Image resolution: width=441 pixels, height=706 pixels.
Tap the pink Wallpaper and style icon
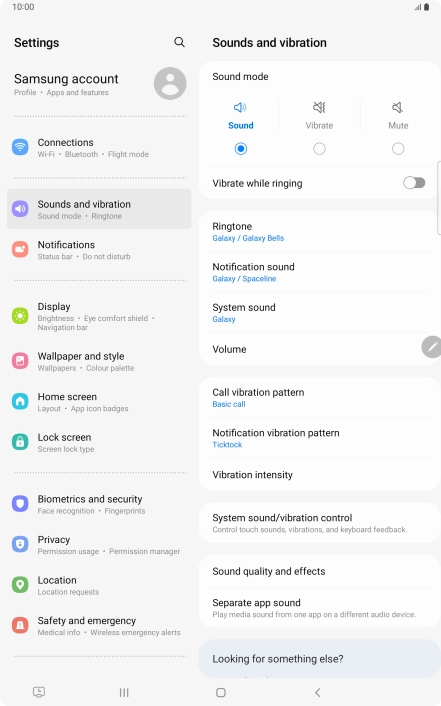click(20, 361)
